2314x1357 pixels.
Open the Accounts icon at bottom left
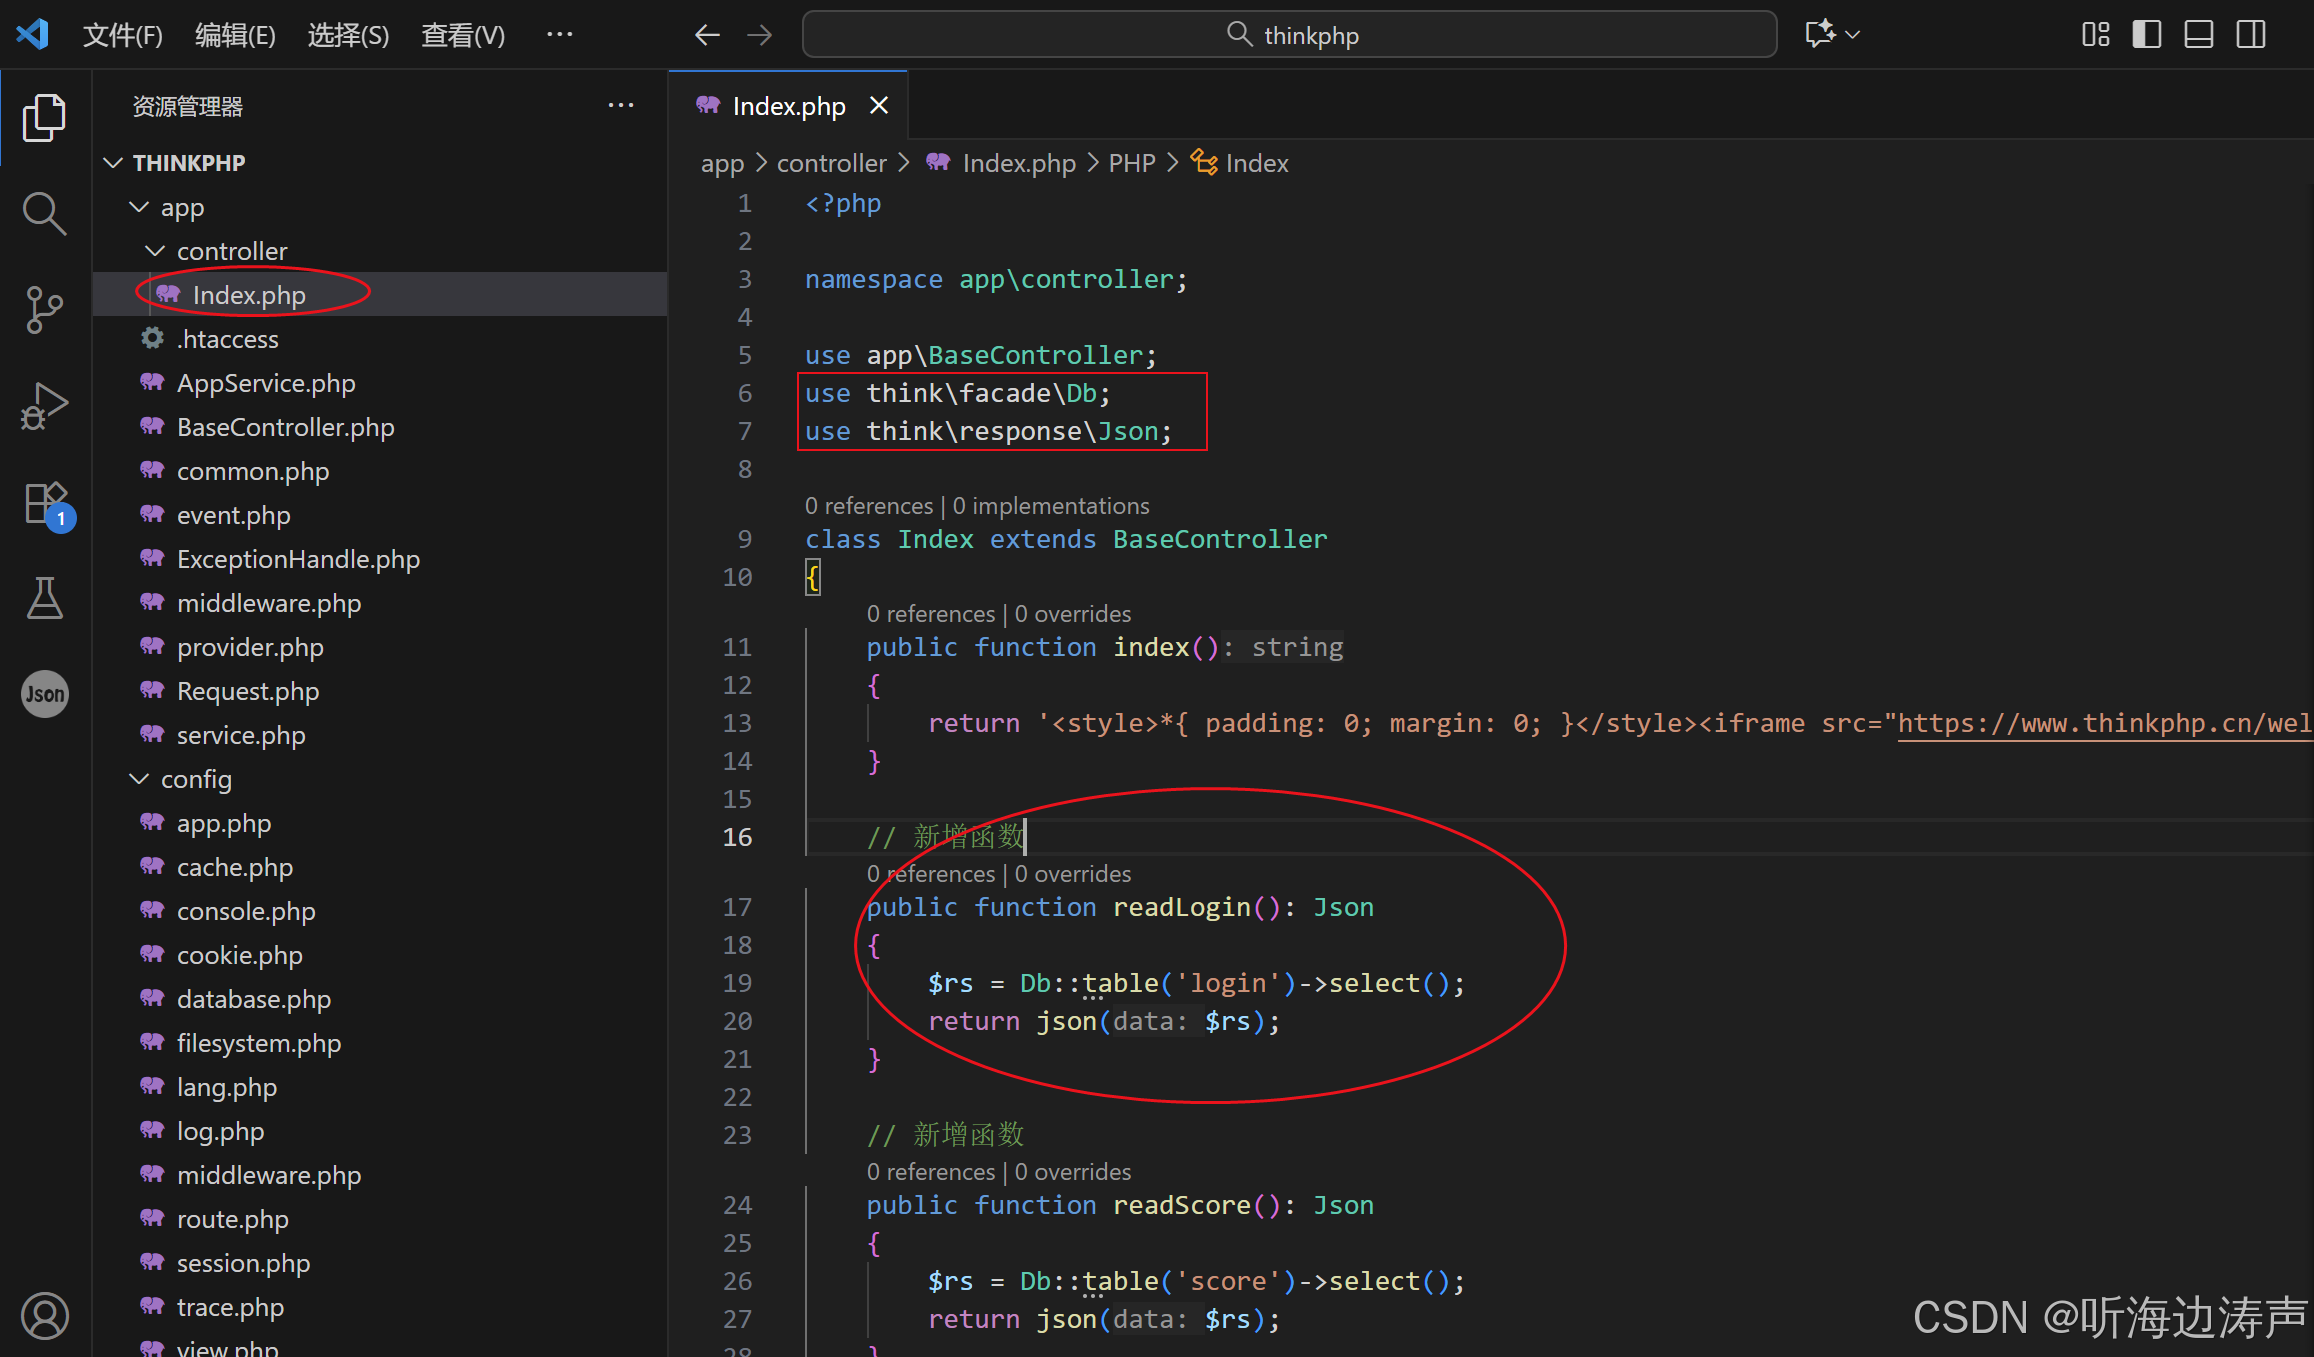coord(44,1316)
